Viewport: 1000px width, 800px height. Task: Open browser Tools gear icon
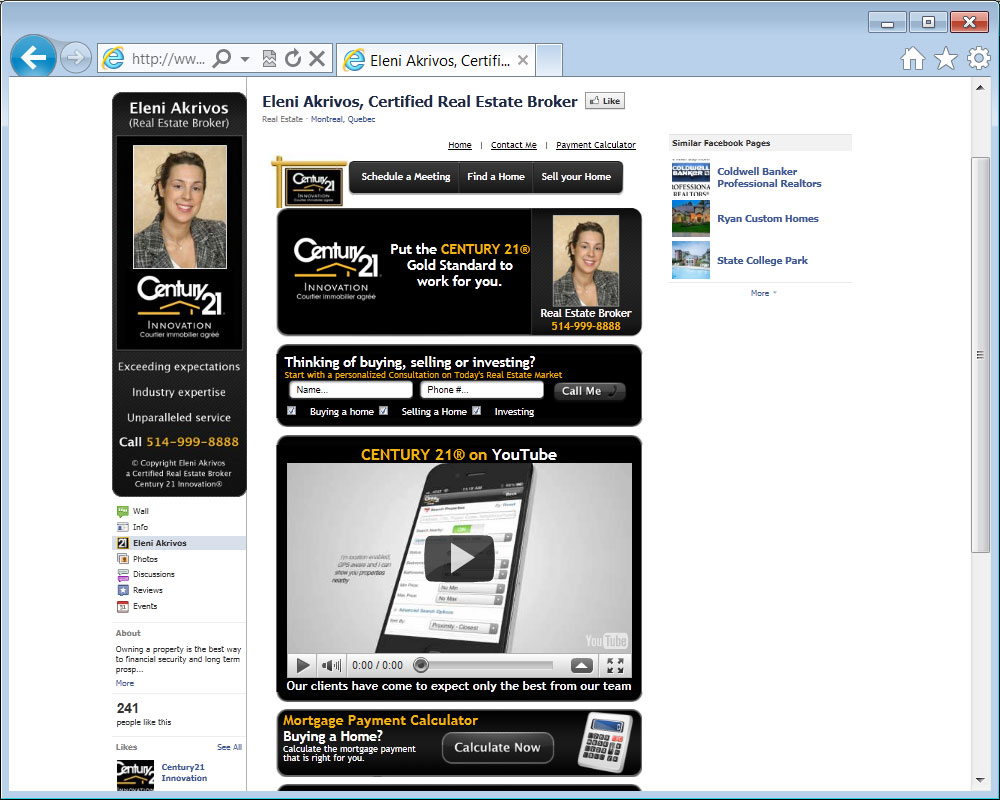pyautogui.click(x=979, y=59)
